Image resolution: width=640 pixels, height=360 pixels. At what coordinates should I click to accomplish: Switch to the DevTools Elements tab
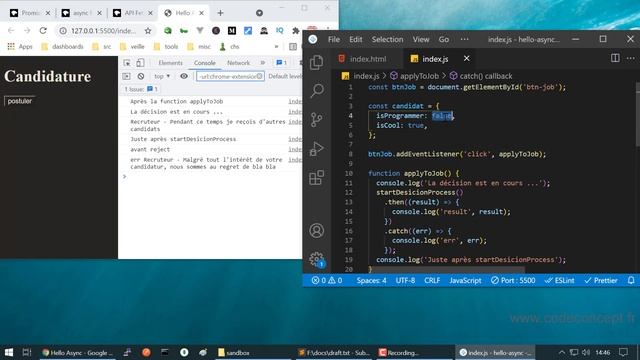171,63
